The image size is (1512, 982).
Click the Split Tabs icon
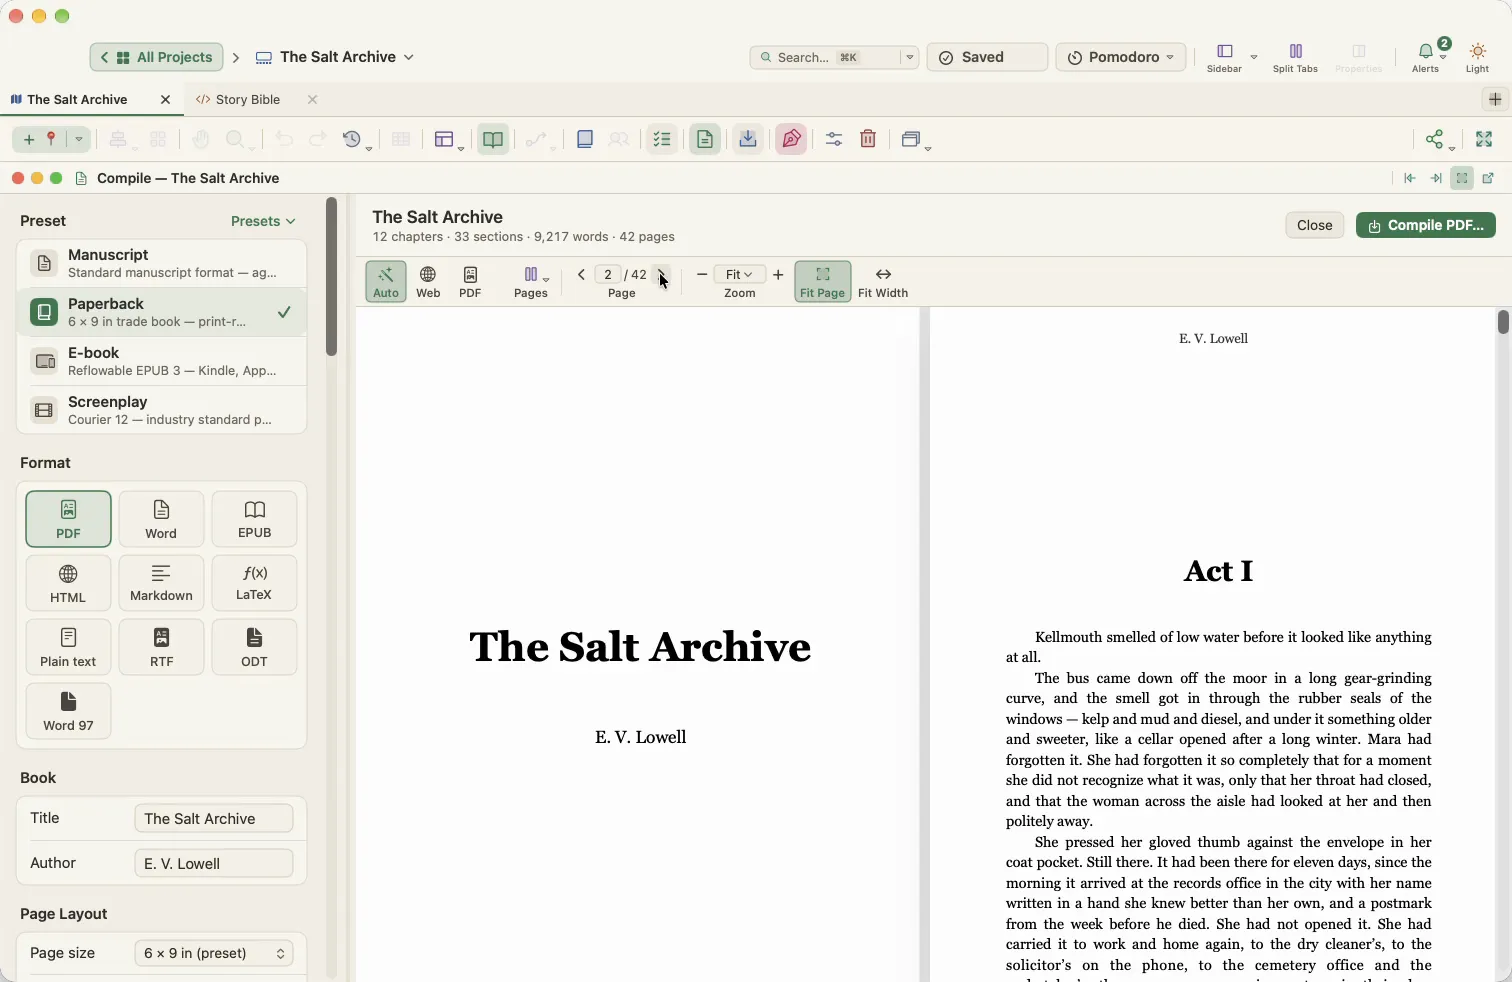tap(1295, 57)
